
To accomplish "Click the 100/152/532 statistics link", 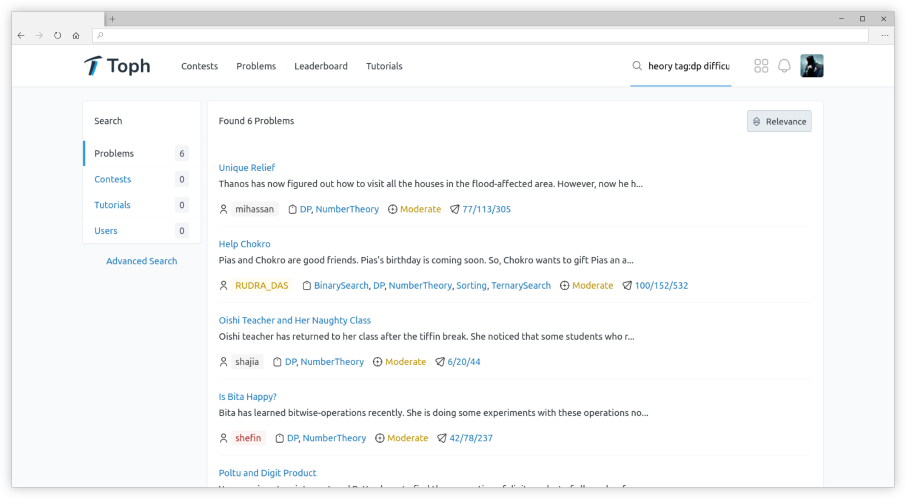I will click(661, 285).
